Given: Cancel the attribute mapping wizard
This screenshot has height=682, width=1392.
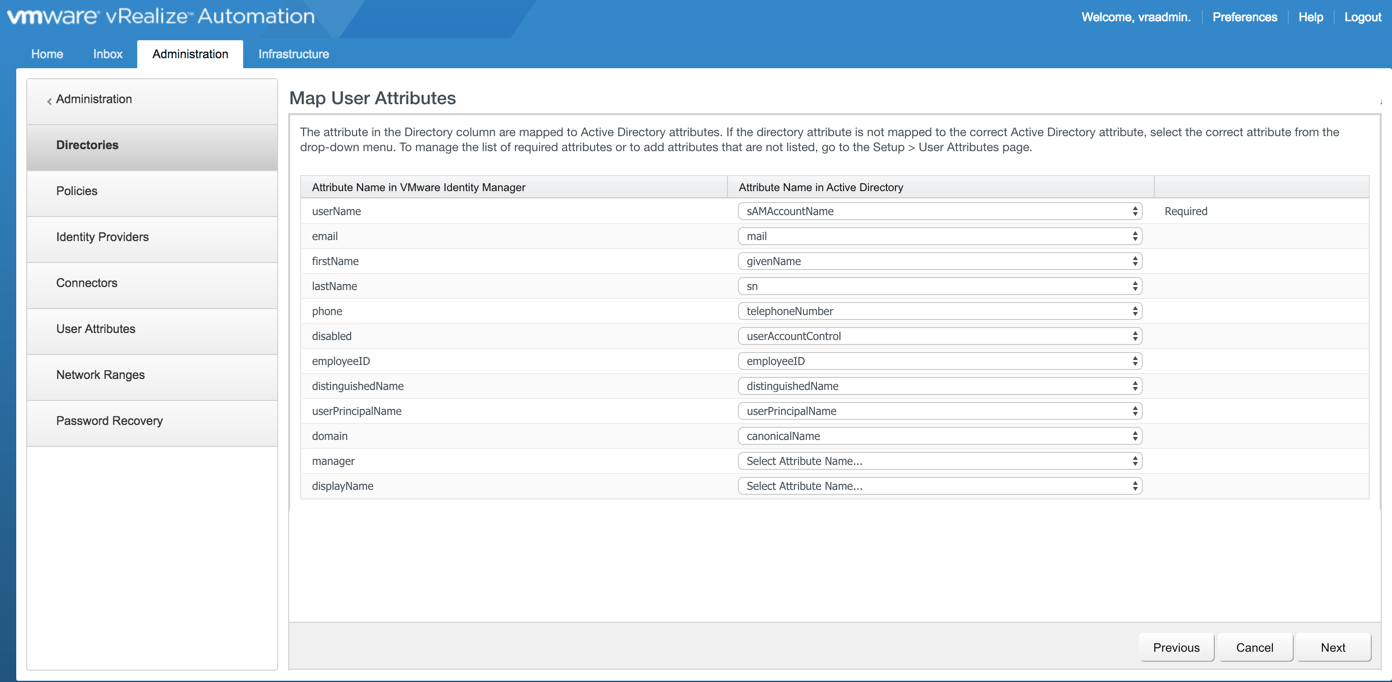Looking at the screenshot, I should 1254,647.
